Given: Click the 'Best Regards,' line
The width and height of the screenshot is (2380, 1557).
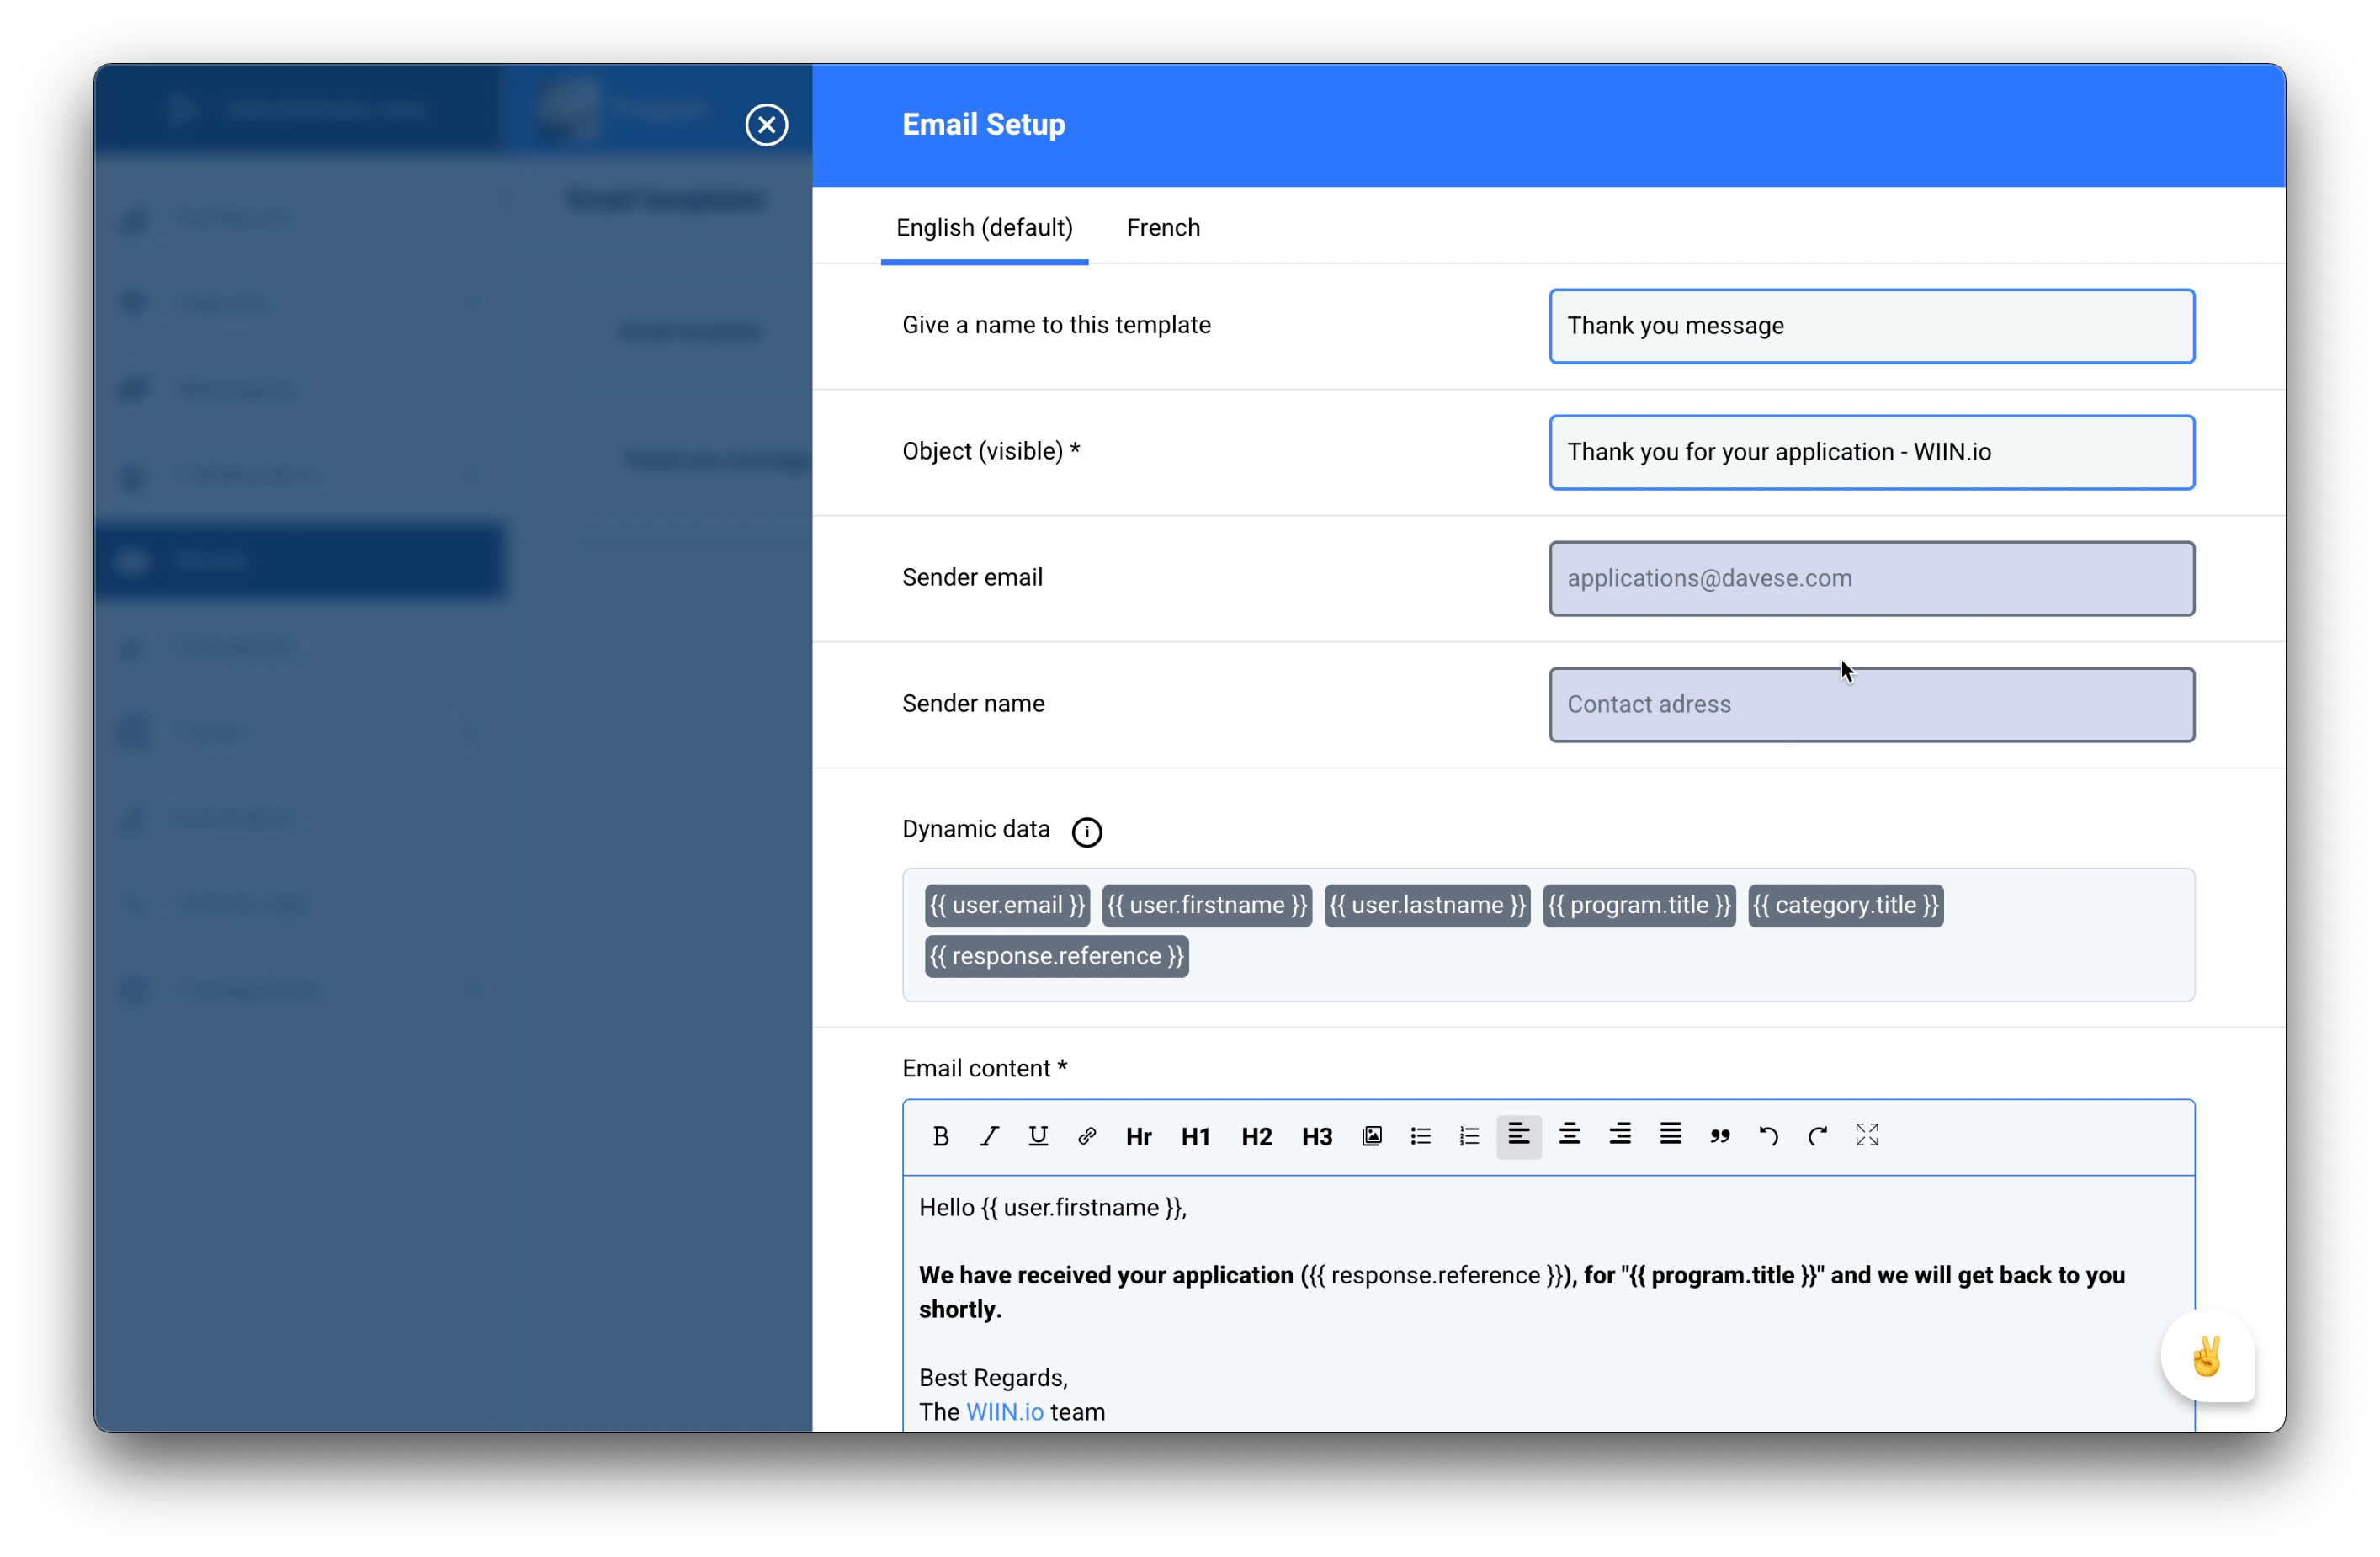Looking at the screenshot, I should tap(993, 1378).
